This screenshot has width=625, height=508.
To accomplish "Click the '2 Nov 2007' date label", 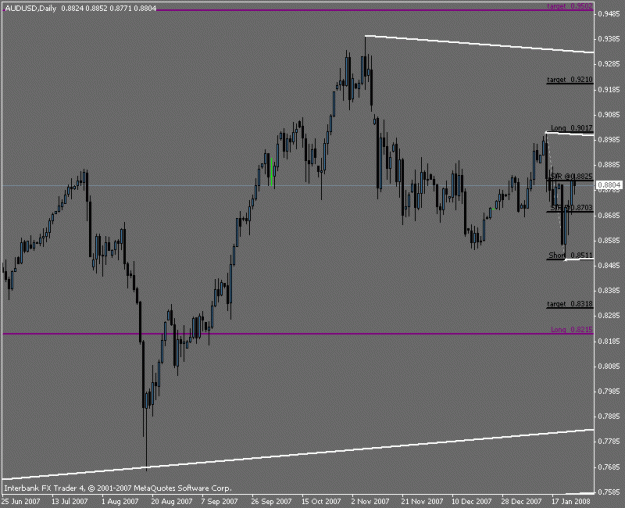I will 370,501.
